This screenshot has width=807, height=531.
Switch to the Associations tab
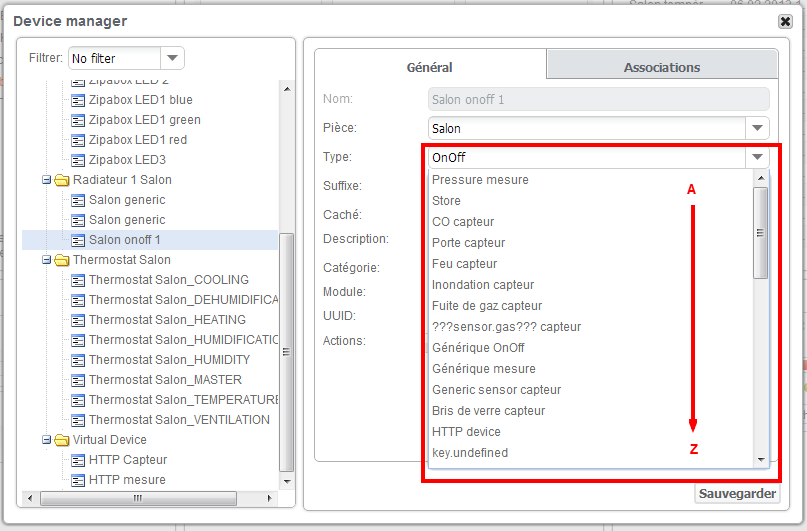662,67
